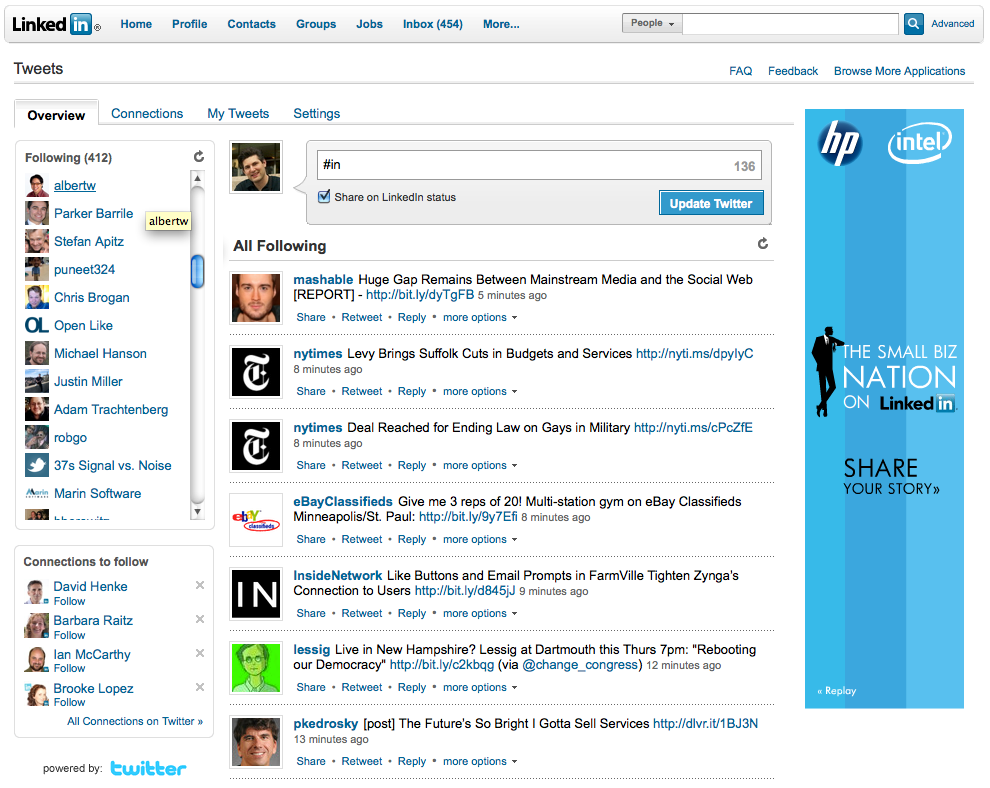This screenshot has height=788, width=990.
Task: Expand more options on mashable tweet
Action: click(480, 318)
